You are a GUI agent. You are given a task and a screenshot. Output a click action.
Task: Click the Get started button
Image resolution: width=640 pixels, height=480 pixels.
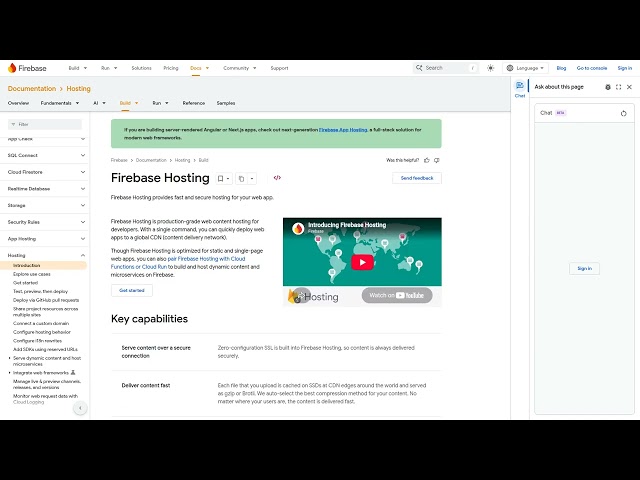(x=131, y=290)
